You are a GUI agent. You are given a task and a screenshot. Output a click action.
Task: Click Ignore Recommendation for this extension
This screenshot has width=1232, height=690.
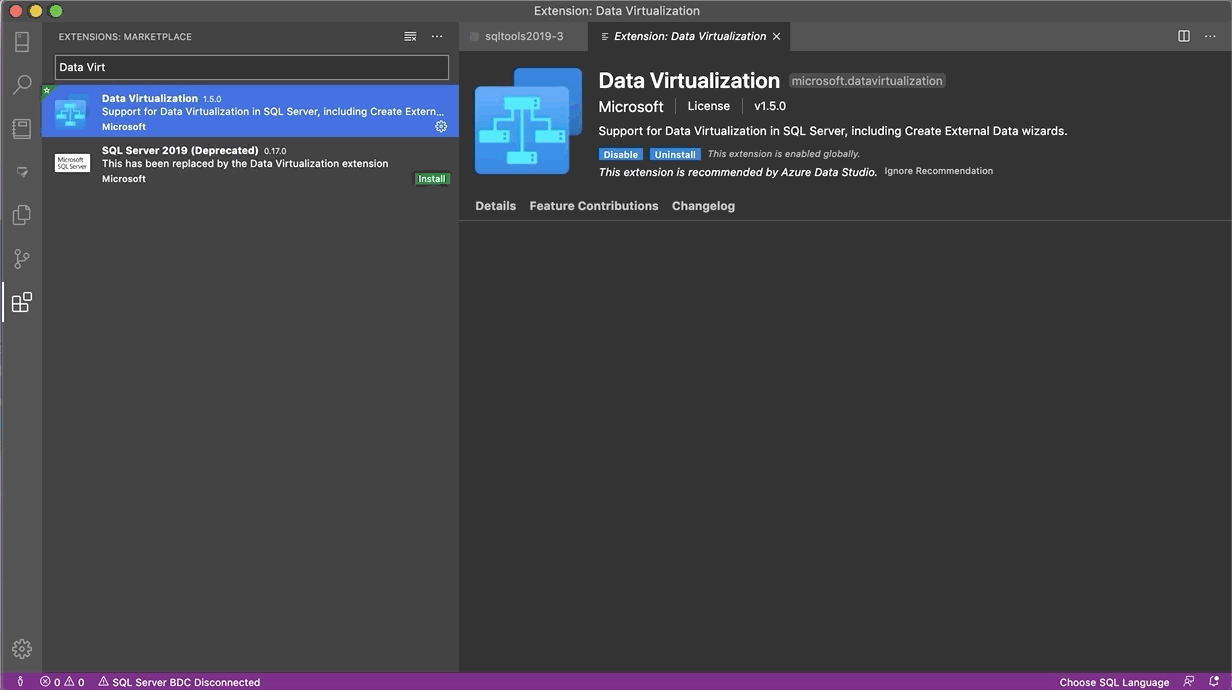(938, 170)
